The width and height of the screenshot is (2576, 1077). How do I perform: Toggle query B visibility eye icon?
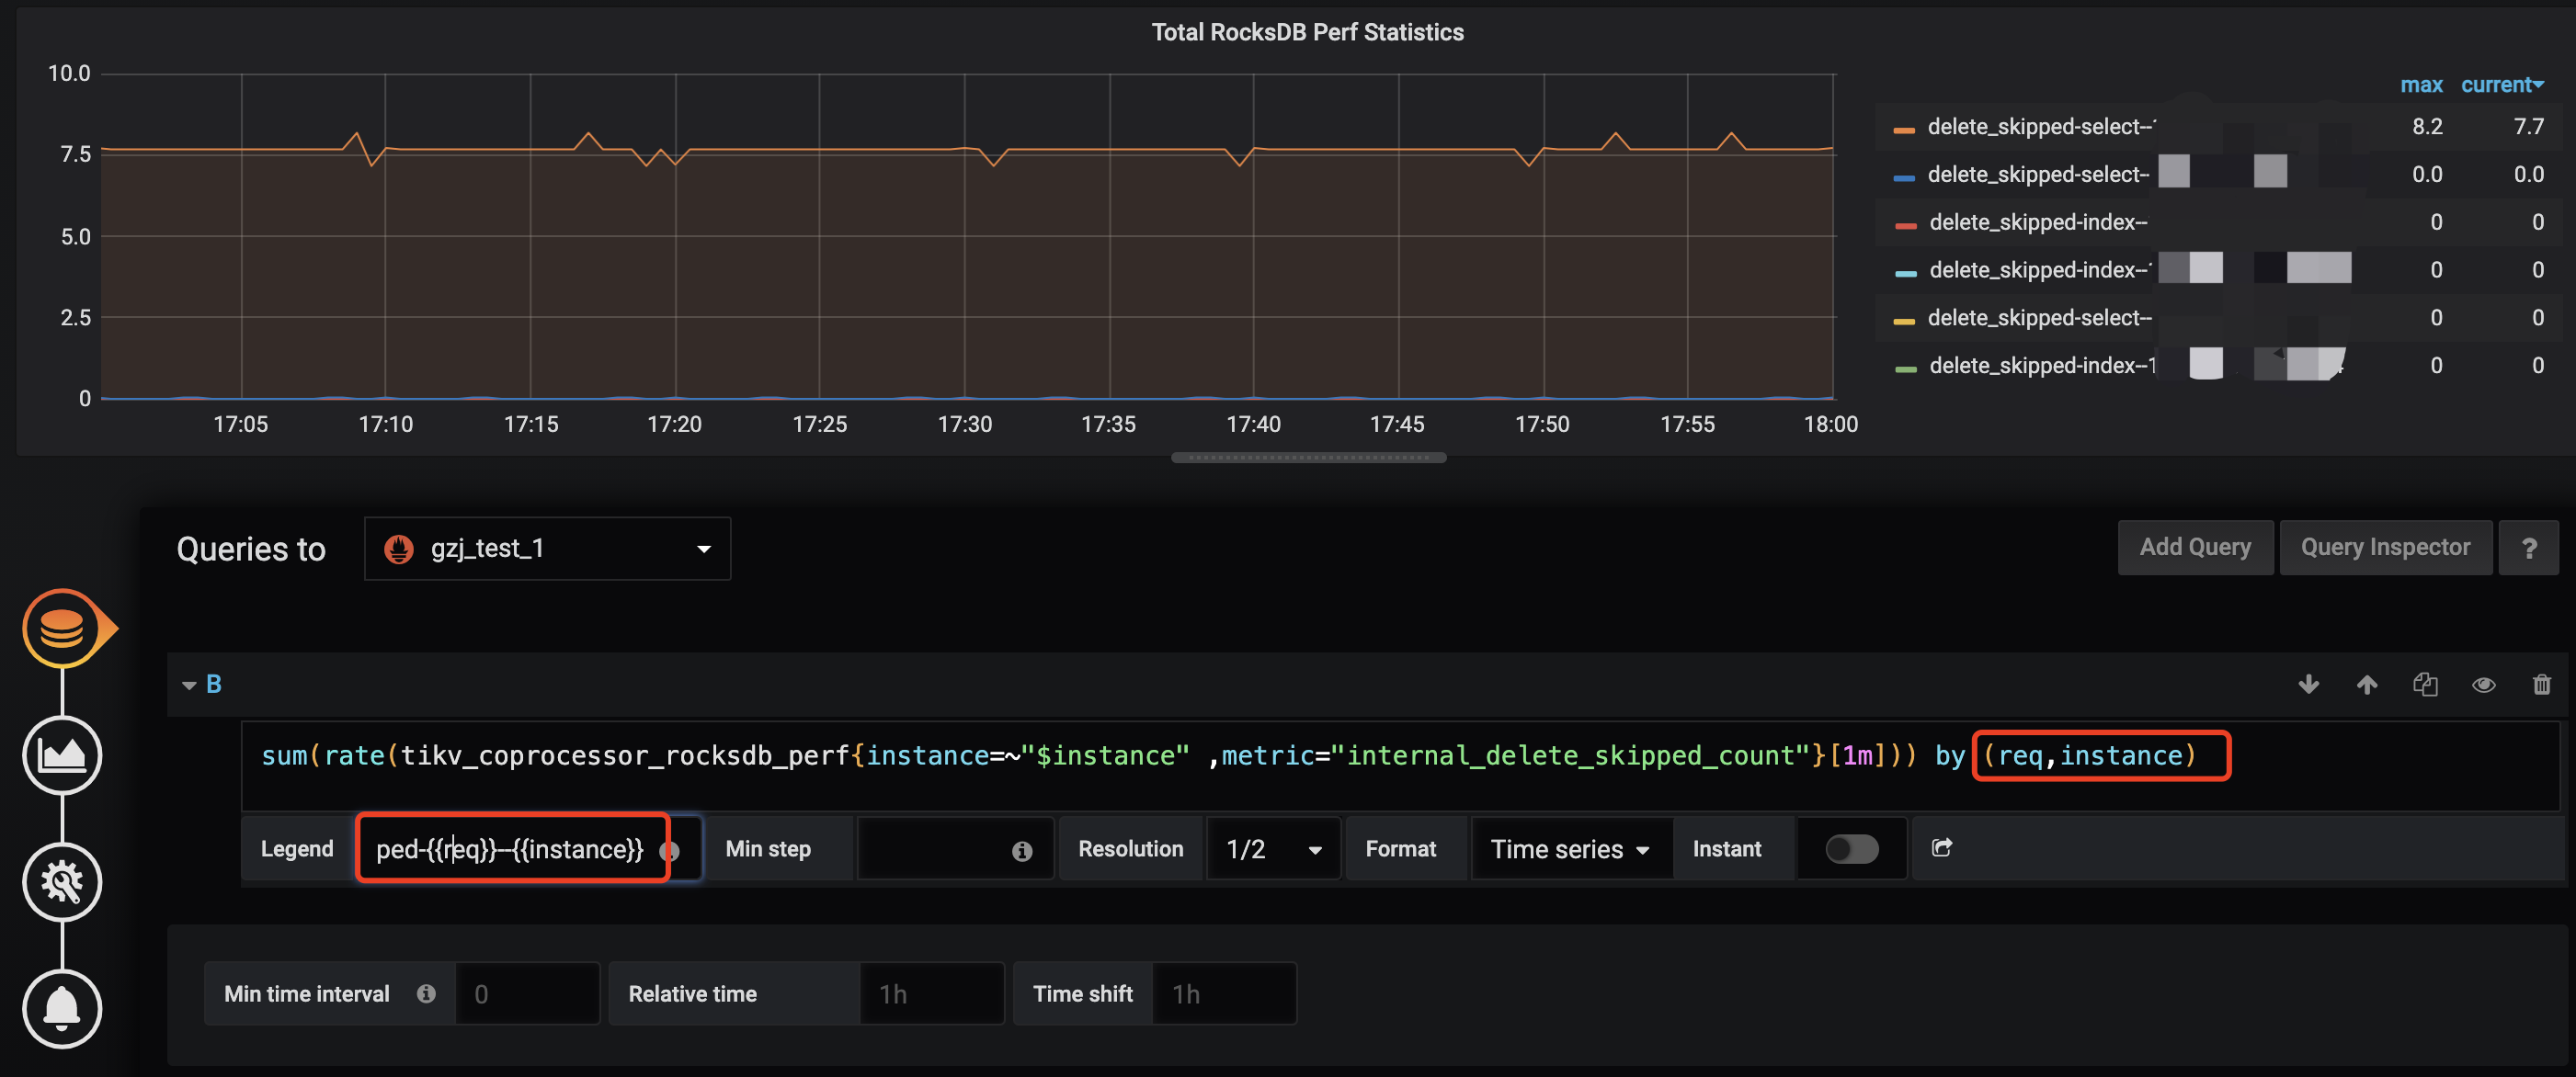coord(2483,684)
